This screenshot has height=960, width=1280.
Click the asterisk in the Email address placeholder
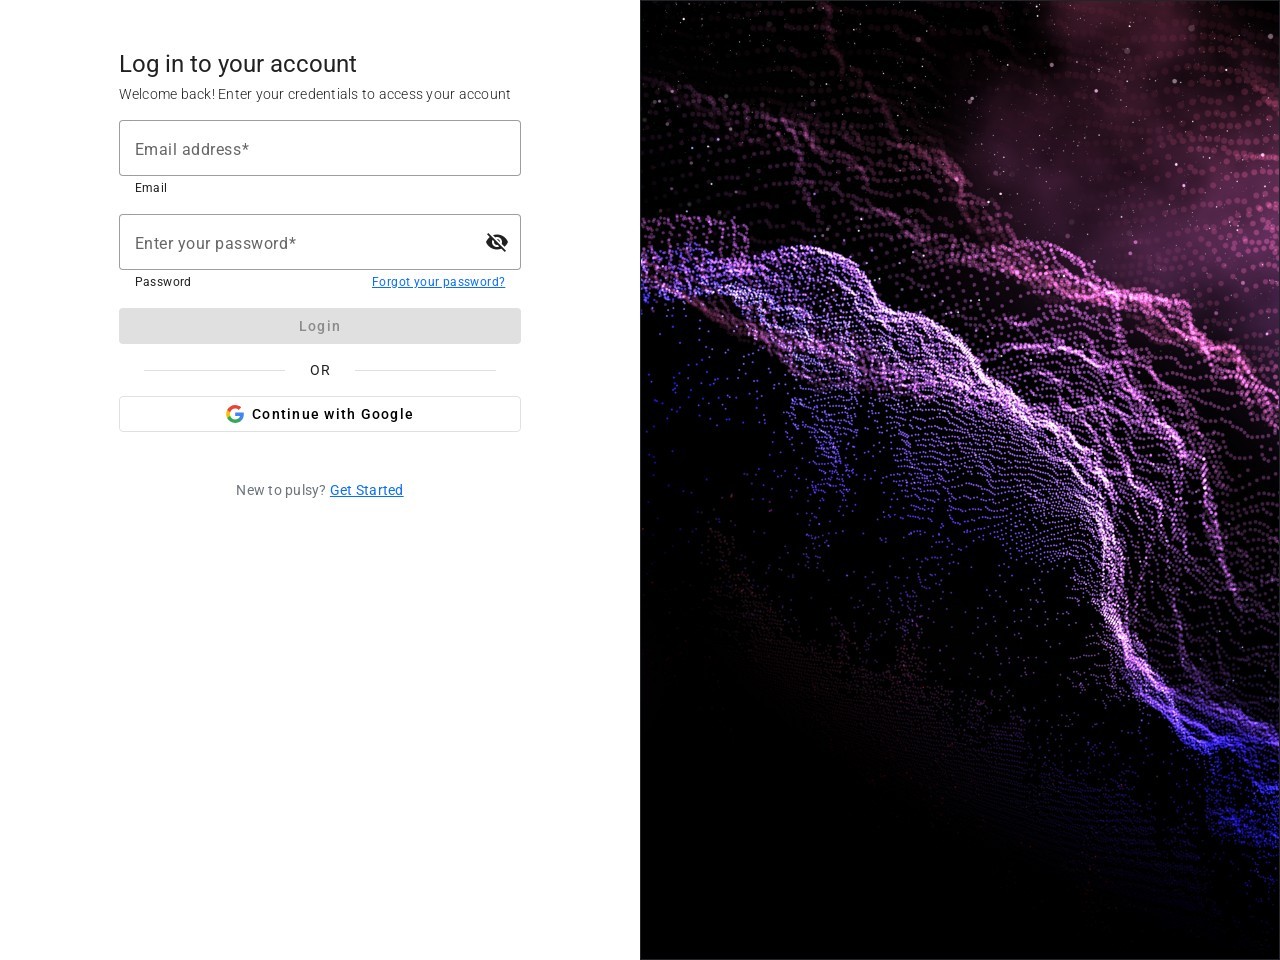tap(245, 148)
